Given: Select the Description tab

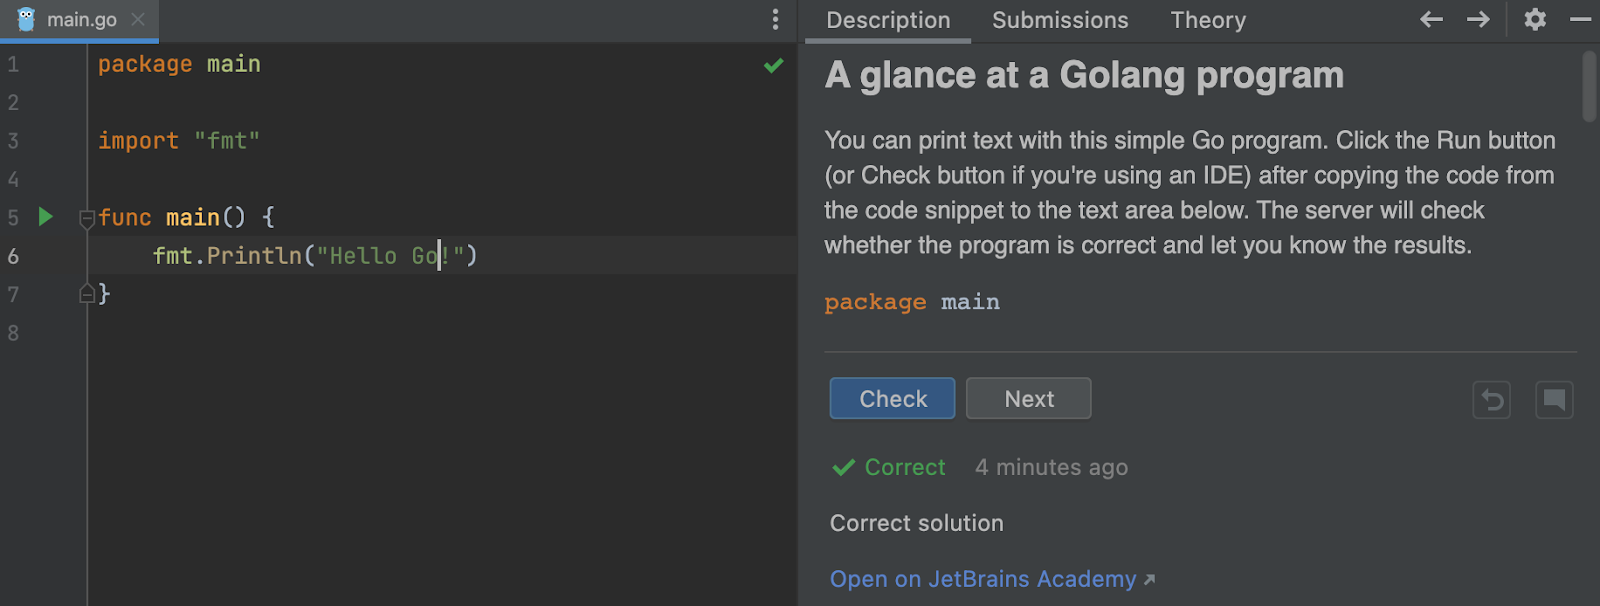Looking at the screenshot, I should (x=888, y=20).
